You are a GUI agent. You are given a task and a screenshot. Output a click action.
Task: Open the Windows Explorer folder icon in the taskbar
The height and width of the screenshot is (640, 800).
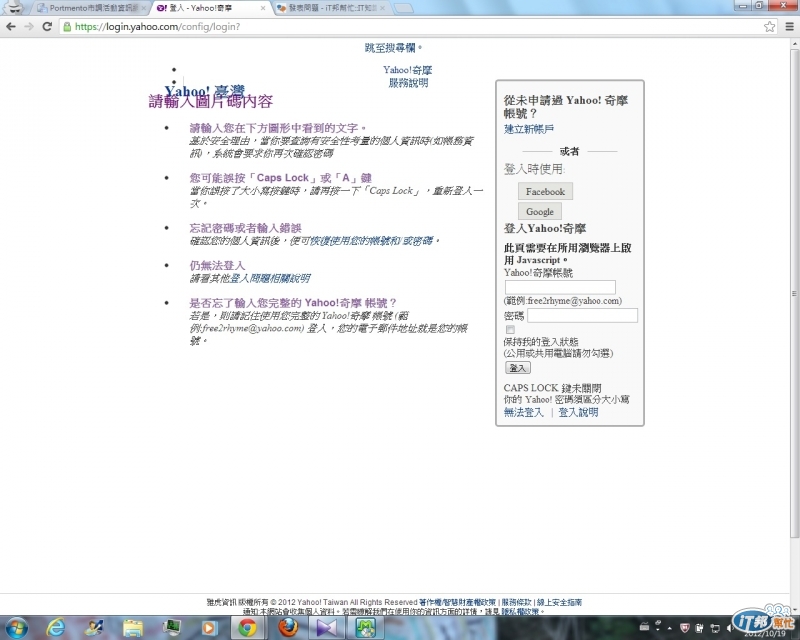[133, 628]
